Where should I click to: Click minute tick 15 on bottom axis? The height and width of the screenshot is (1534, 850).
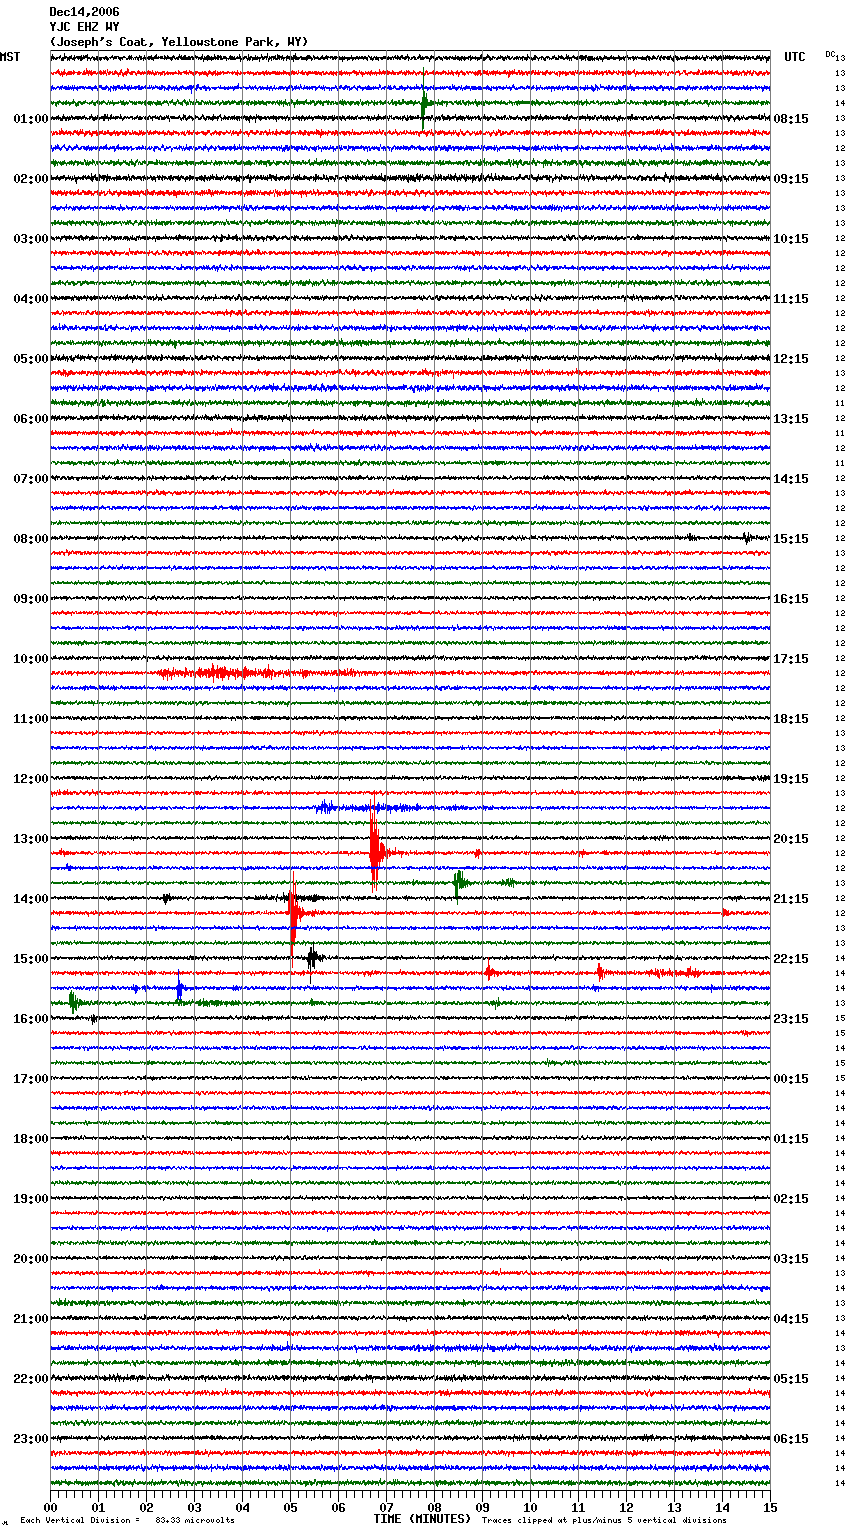click(x=770, y=1507)
